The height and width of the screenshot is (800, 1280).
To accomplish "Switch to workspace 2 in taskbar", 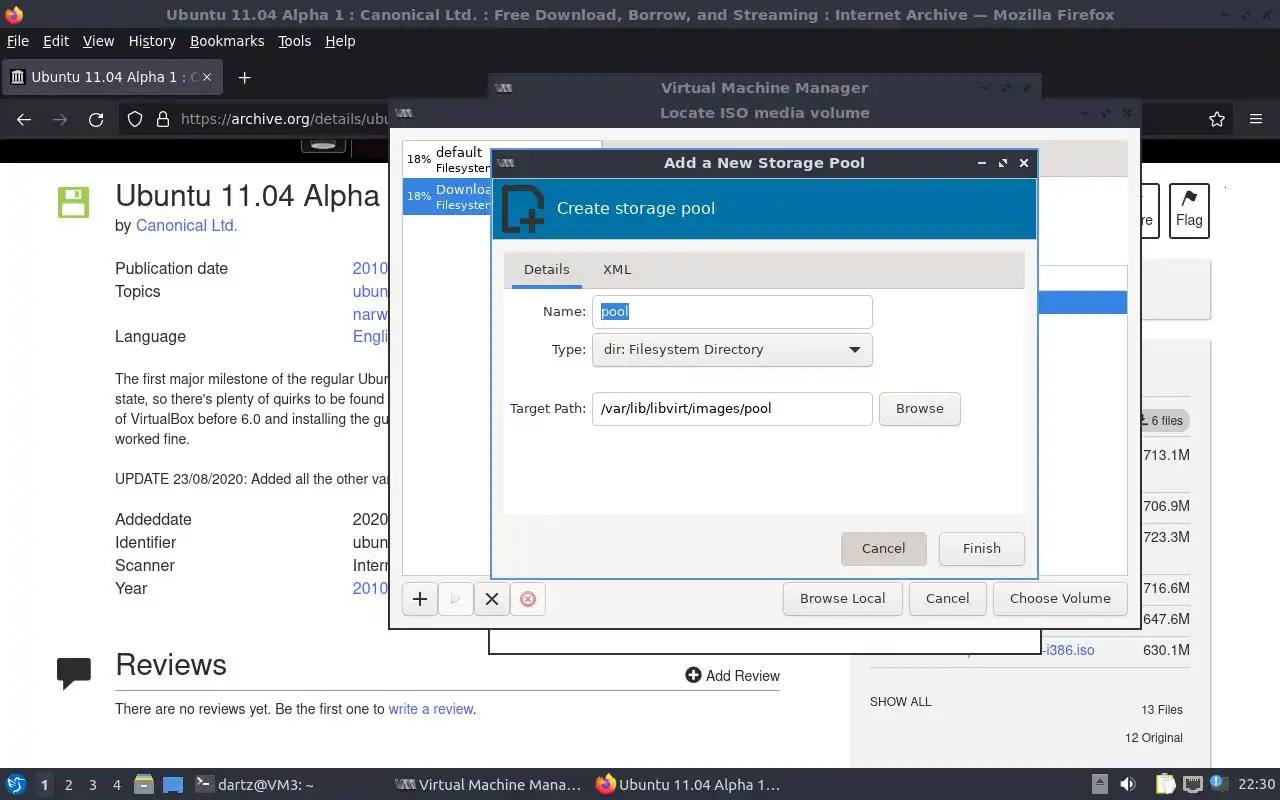I will [x=69, y=785].
